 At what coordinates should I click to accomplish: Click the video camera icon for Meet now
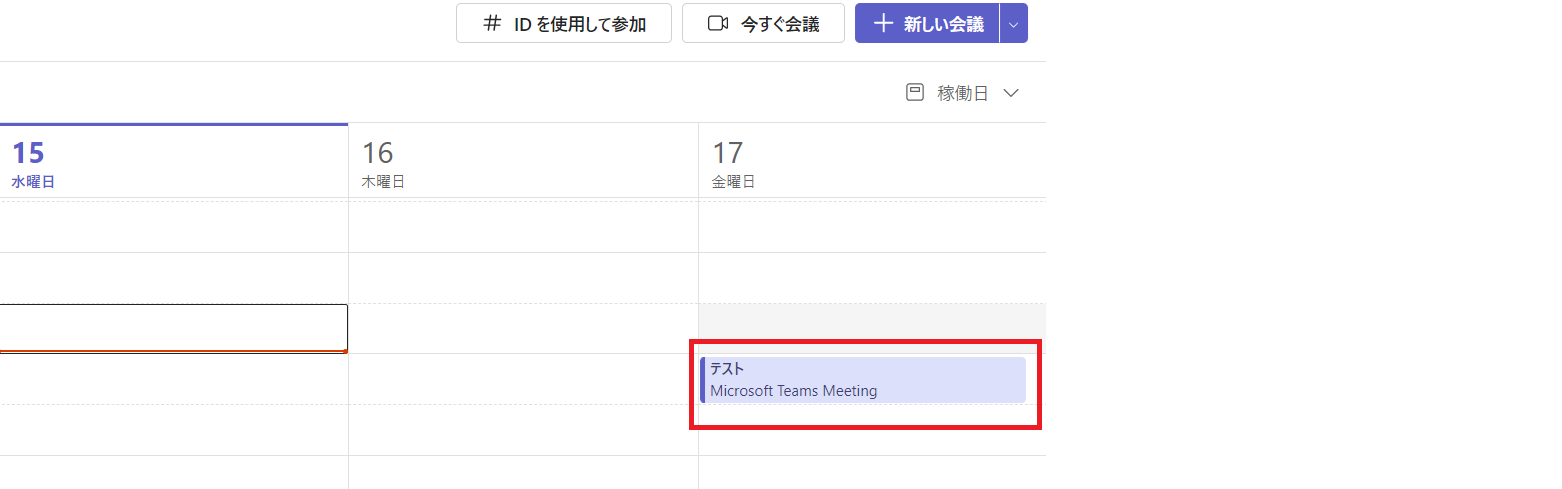coord(717,24)
